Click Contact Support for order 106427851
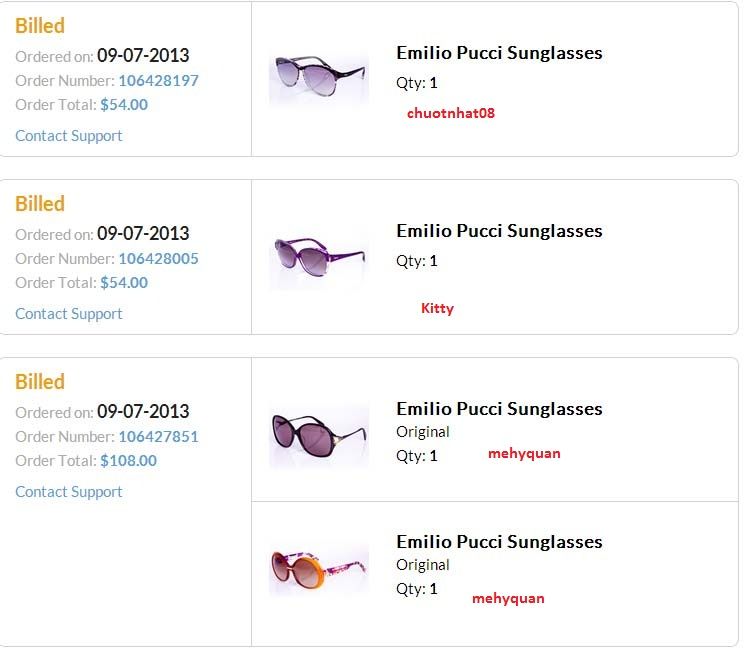750x651 pixels. point(69,492)
